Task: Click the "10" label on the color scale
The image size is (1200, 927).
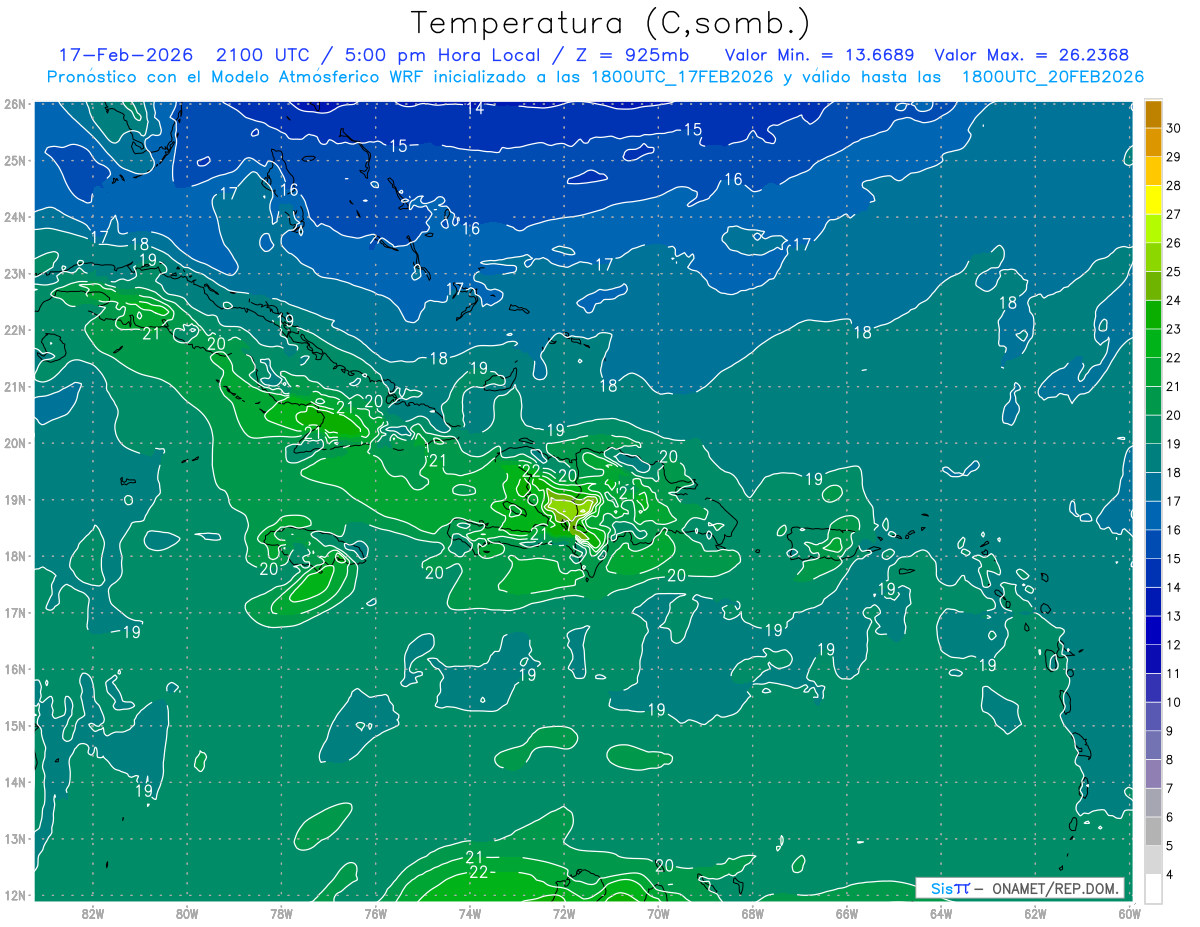Action: (1174, 702)
